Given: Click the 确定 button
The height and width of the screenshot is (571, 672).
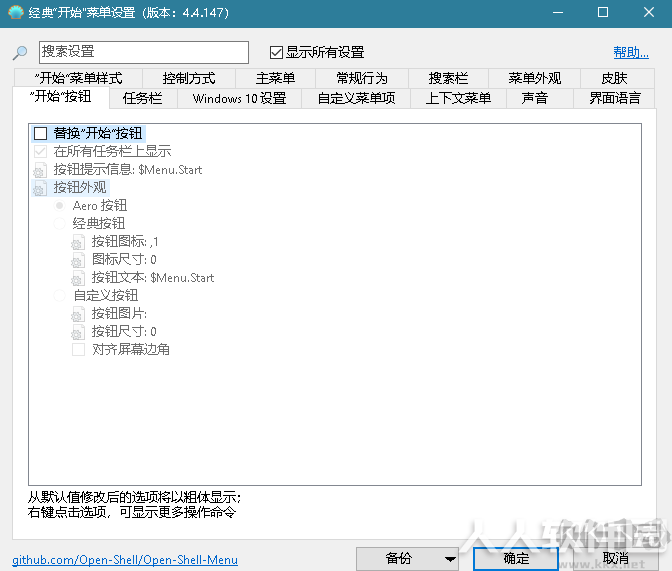Looking at the screenshot, I should pyautogui.click(x=516, y=559).
